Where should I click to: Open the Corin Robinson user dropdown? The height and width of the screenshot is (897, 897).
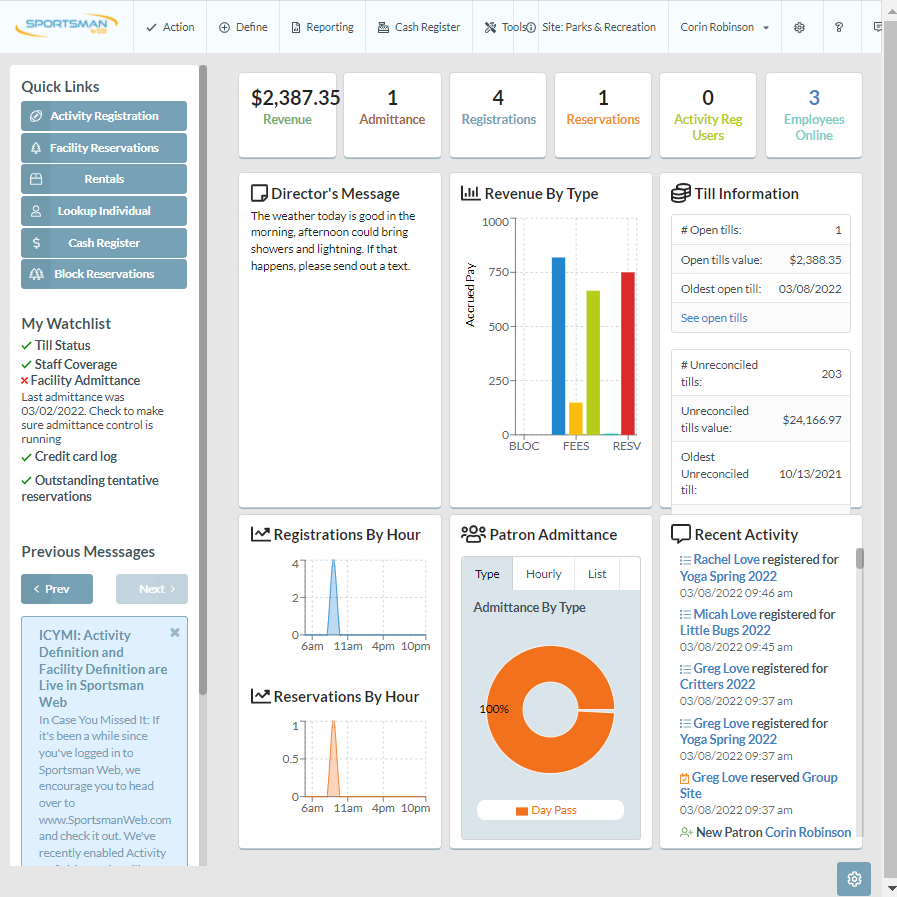coord(723,27)
